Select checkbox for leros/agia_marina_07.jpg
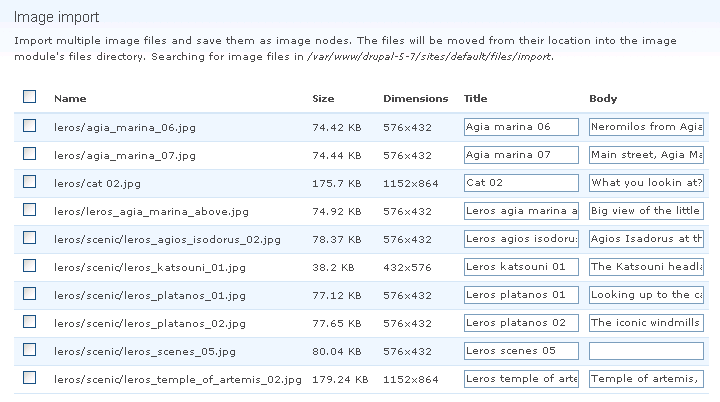The width and height of the screenshot is (720, 402). pyautogui.click(x=29, y=154)
